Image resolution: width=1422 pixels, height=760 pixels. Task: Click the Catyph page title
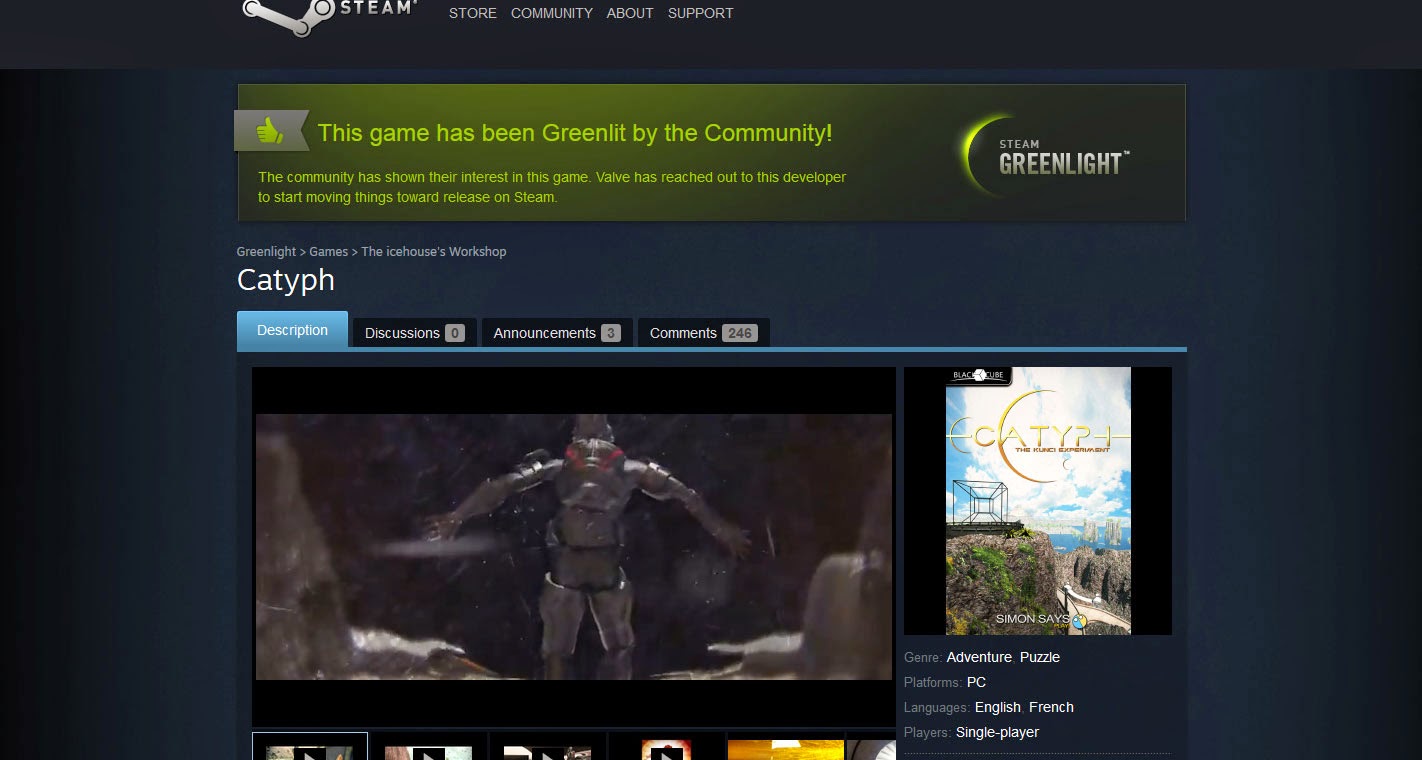pos(286,280)
